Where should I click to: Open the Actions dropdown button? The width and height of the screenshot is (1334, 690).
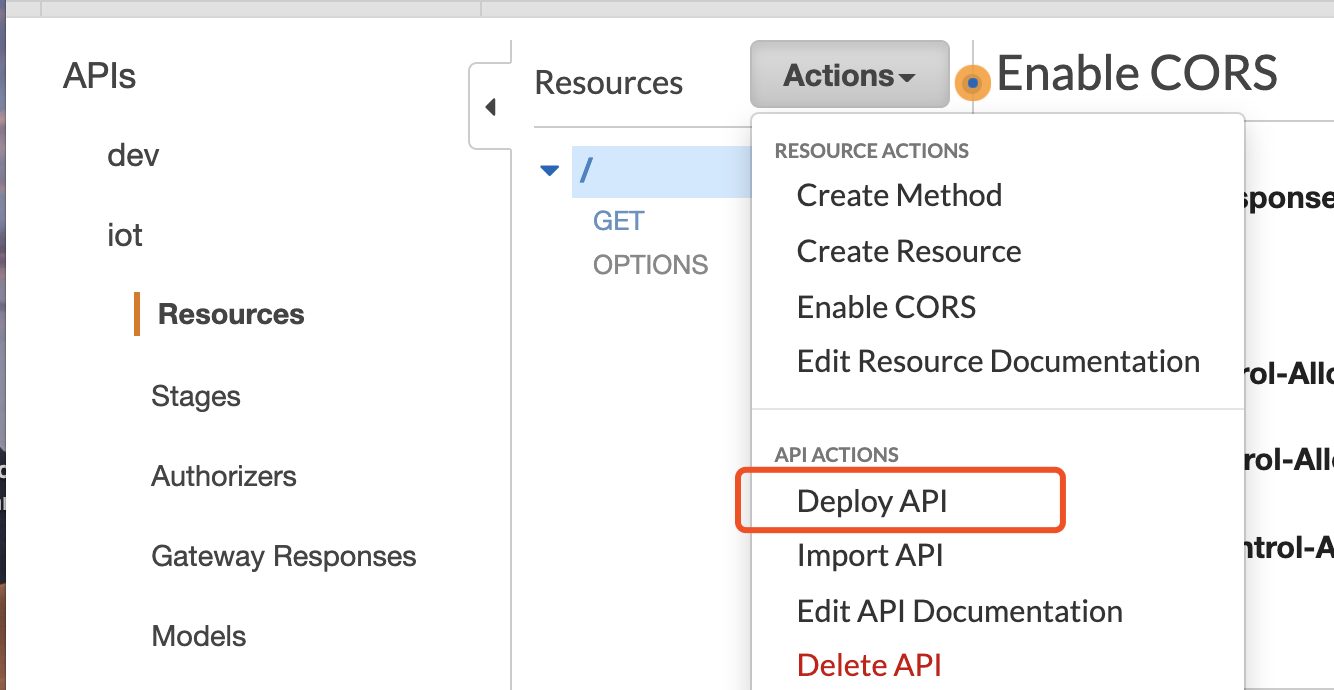849,75
